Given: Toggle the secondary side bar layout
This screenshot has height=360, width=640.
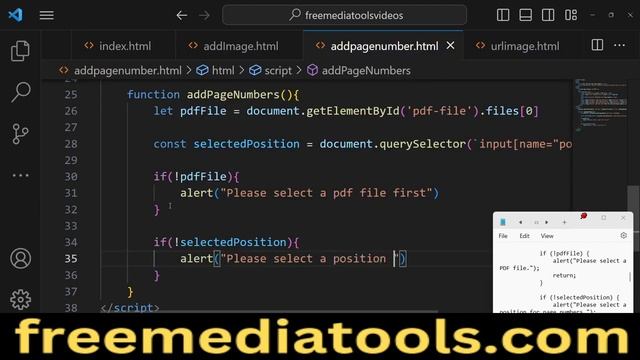Looking at the screenshot, I should pos(548,15).
